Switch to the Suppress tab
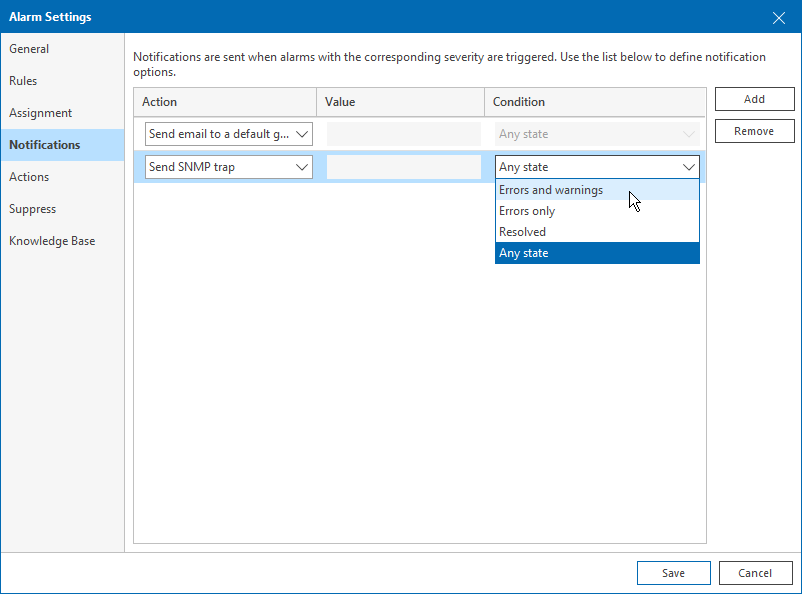This screenshot has height=594, width=802. tap(33, 209)
